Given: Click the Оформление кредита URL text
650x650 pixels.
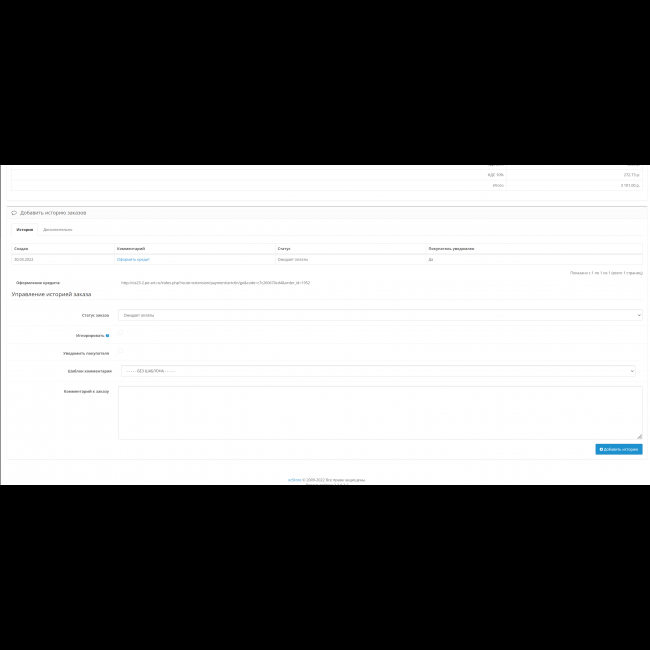Looking at the screenshot, I should [x=215, y=282].
